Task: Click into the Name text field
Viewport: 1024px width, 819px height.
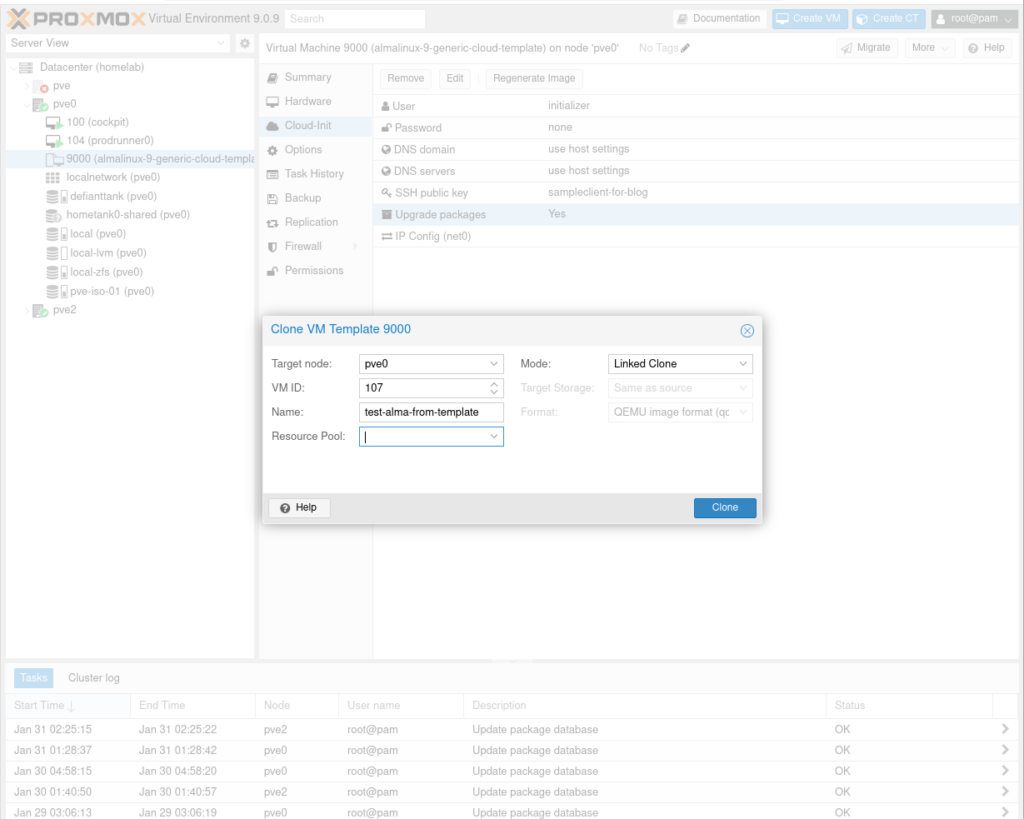Action: pos(431,412)
